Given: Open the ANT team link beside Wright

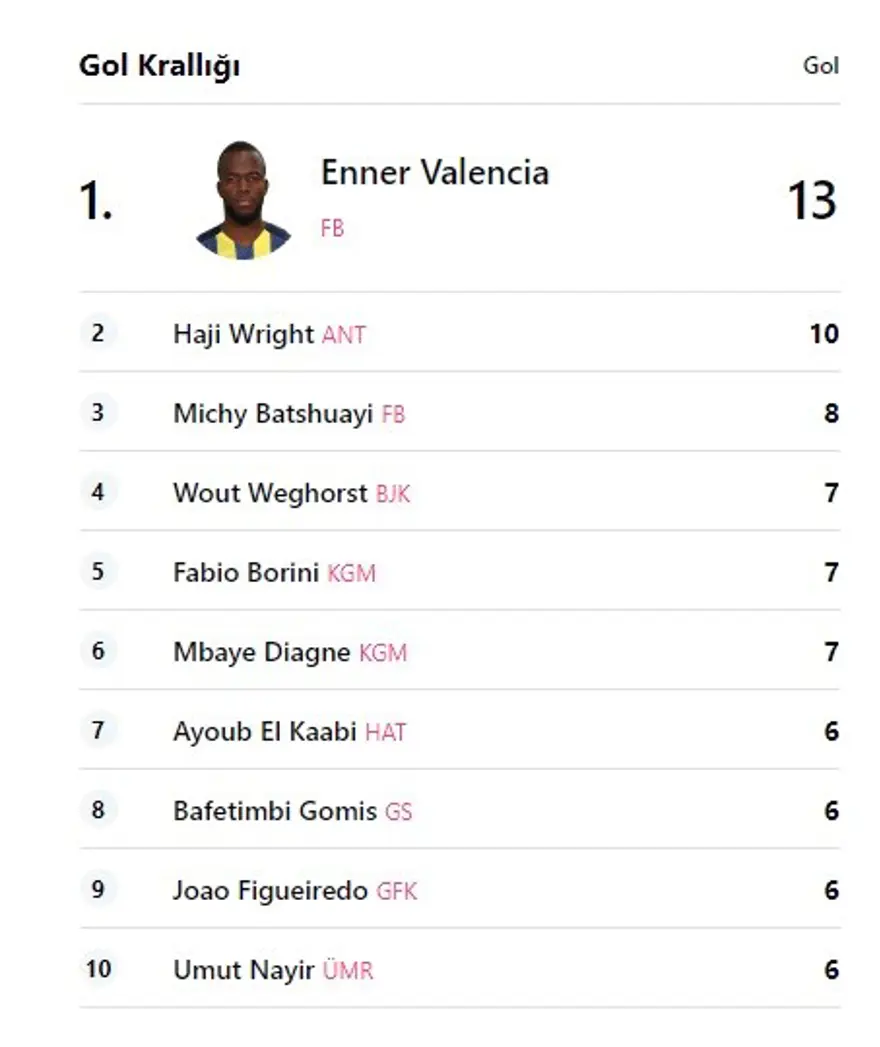Looking at the screenshot, I should tap(344, 335).
